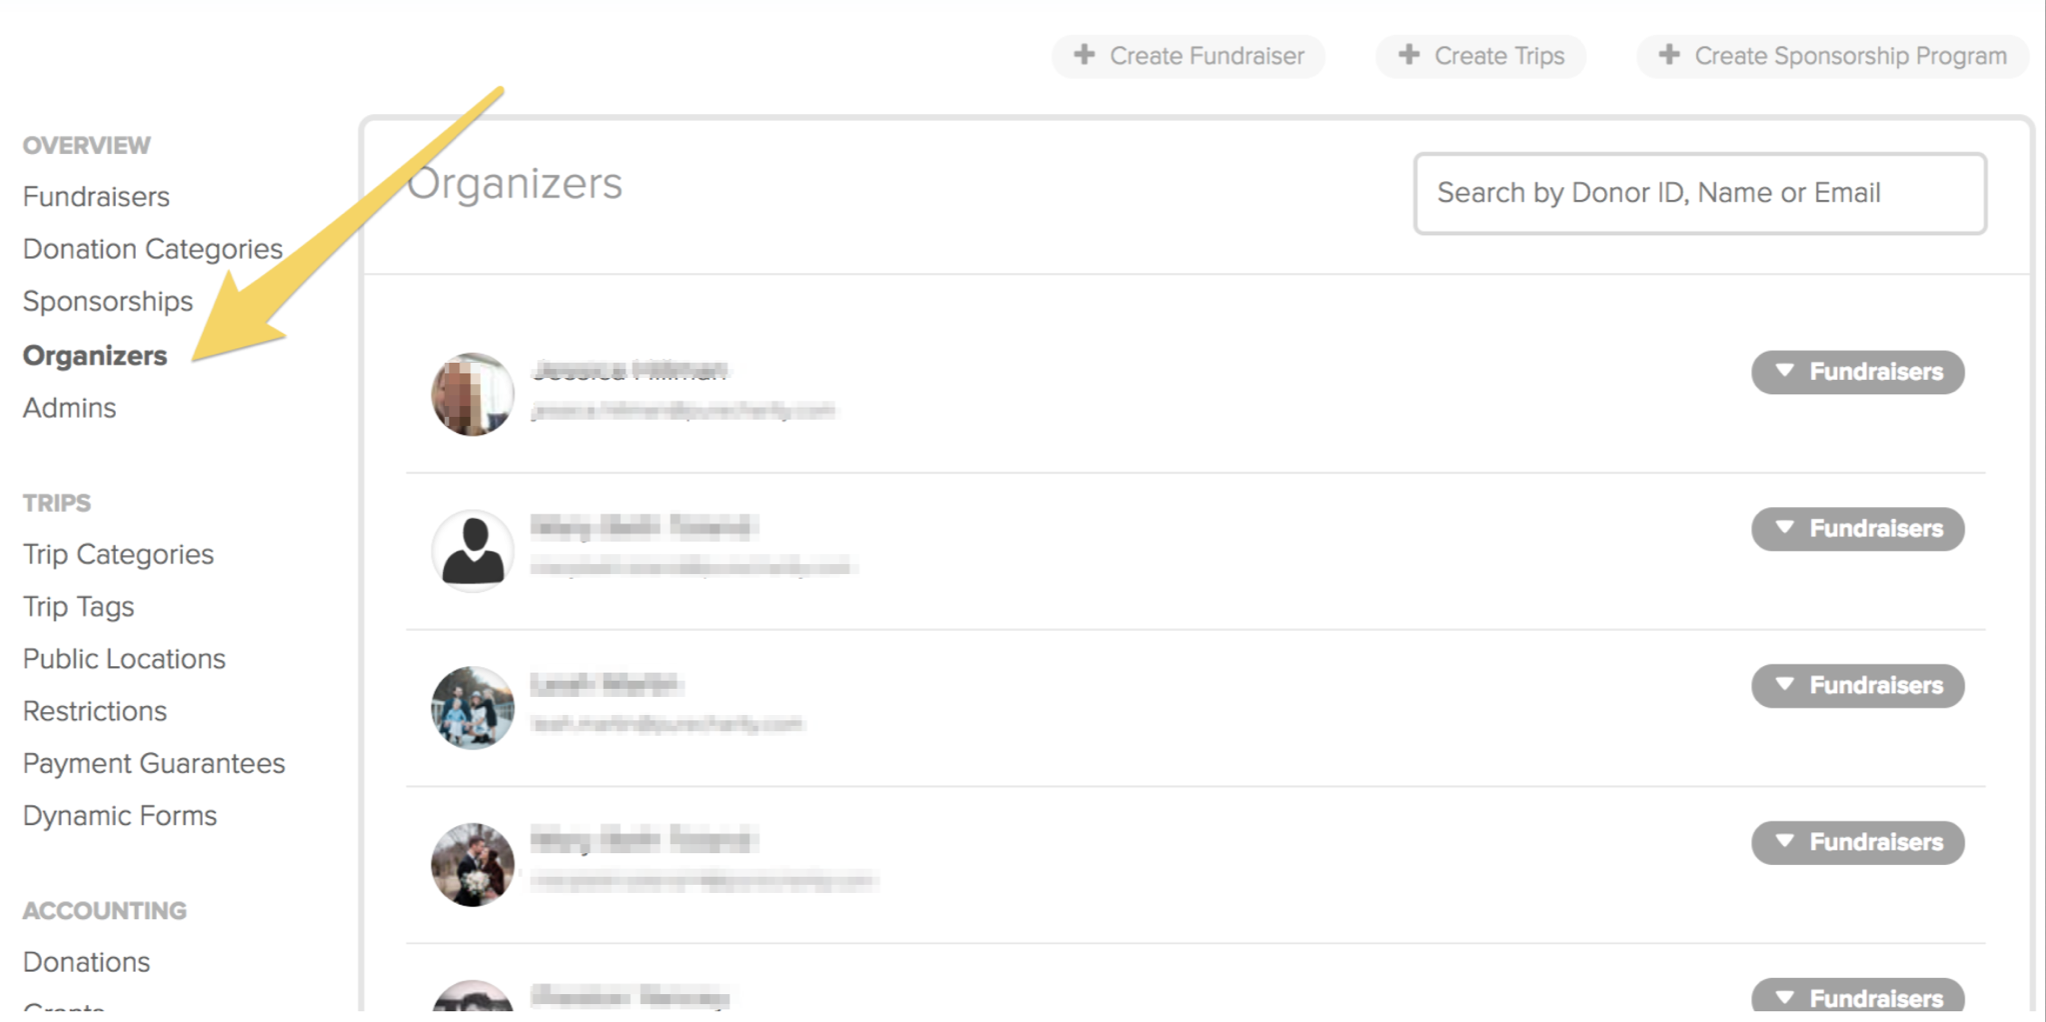Open Trip Tags
This screenshot has height=1022, width=2046.
point(79,607)
